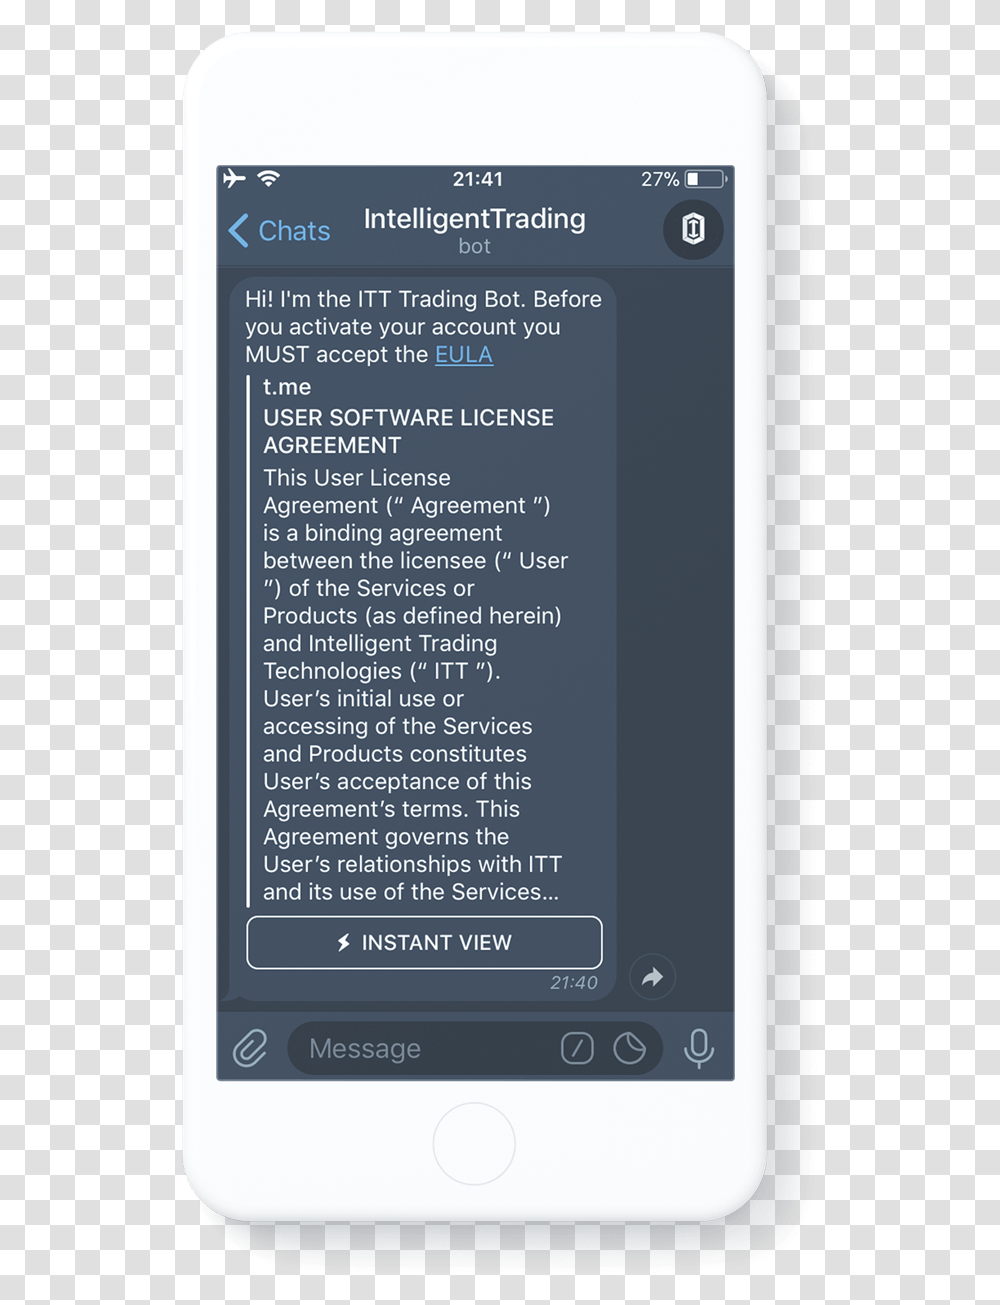The image size is (1000, 1305).
Task: Open the bot commands slash icon
Action: (577, 1048)
